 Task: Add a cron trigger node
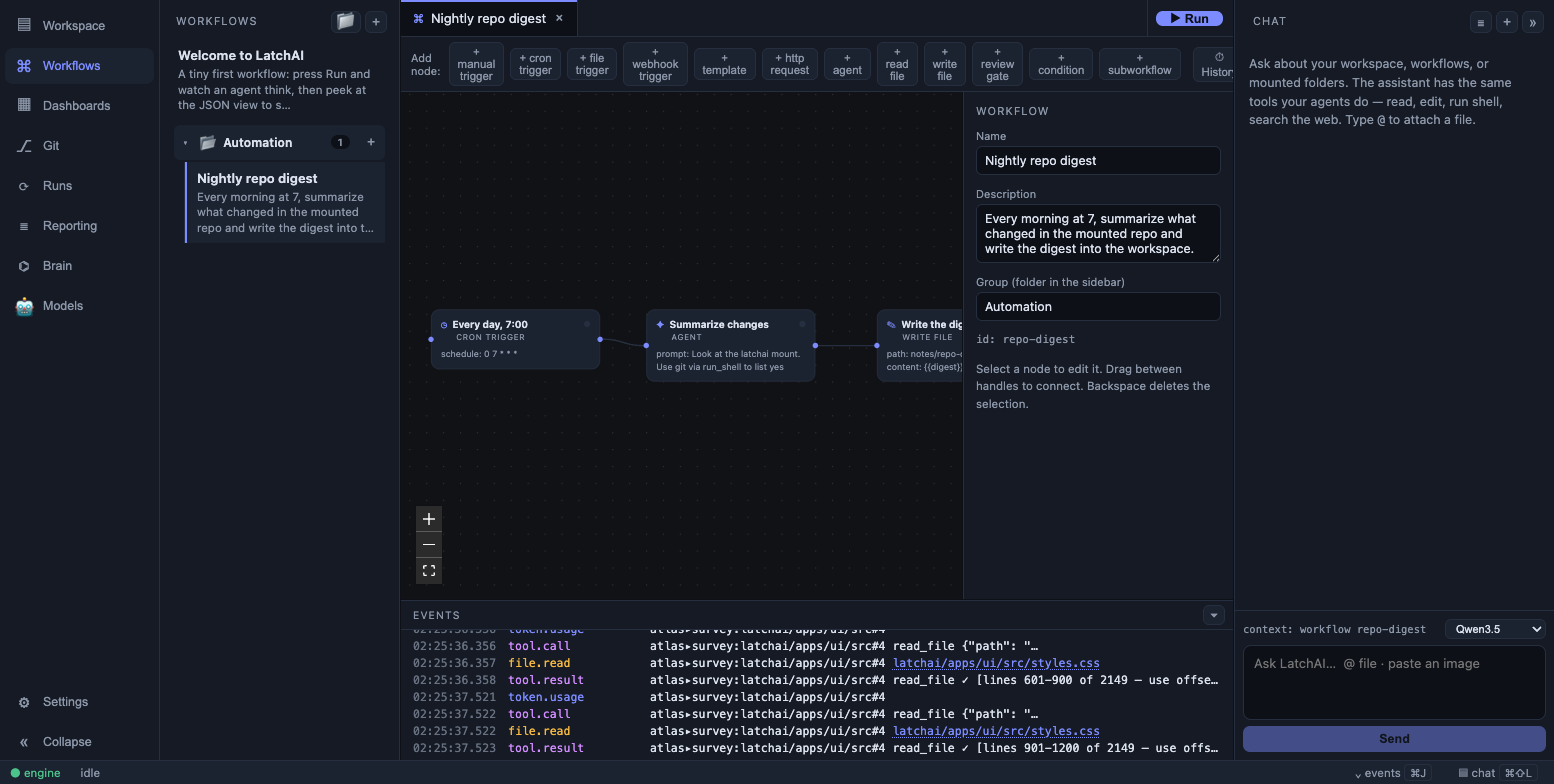click(x=535, y=64)
